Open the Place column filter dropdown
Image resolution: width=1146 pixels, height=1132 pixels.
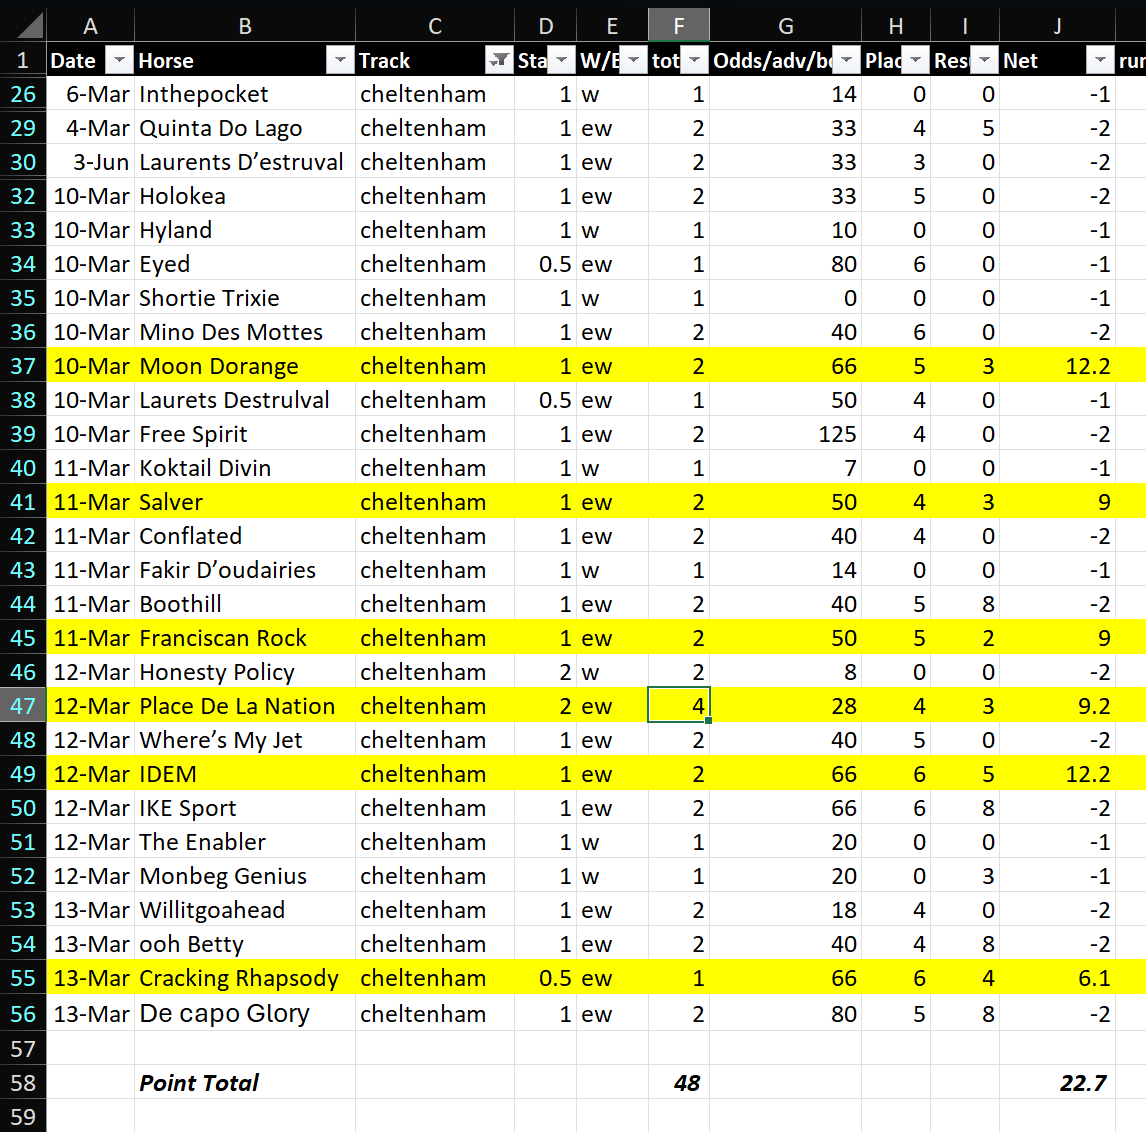pyautogui.click(x=915, y=60)
